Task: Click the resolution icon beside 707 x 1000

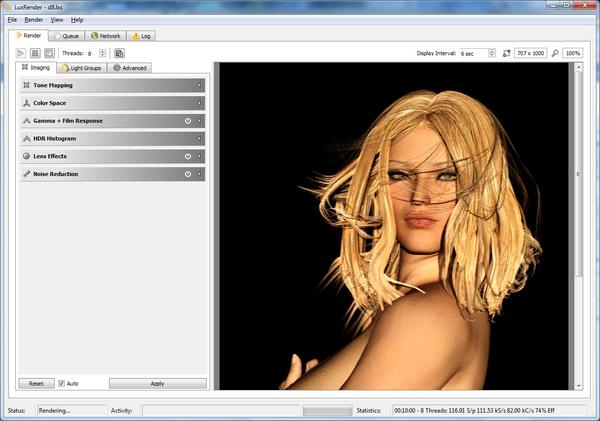Action: coord(506,53)
